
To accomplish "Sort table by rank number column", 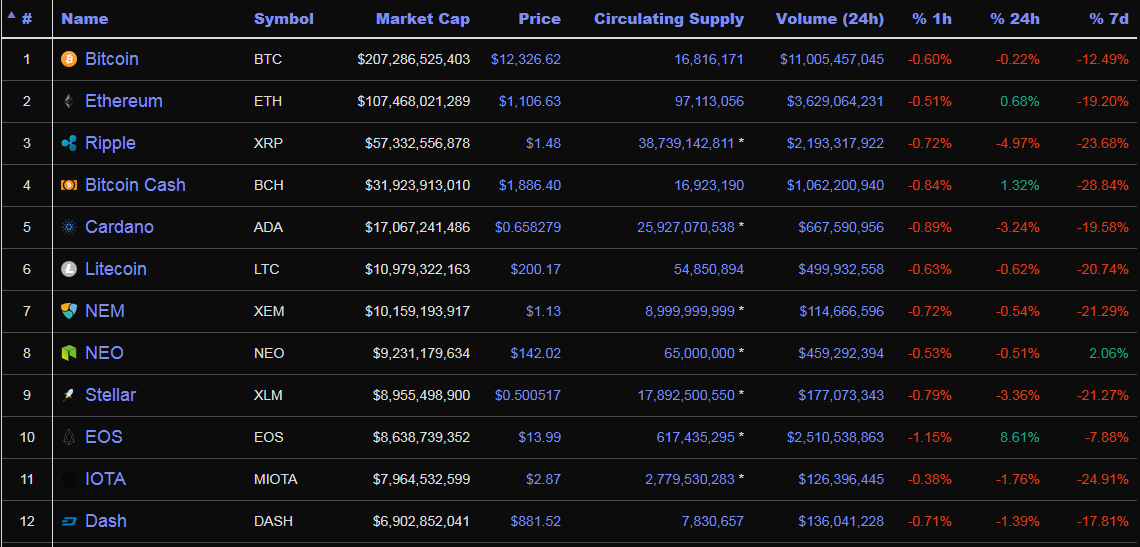I will 27,19.
